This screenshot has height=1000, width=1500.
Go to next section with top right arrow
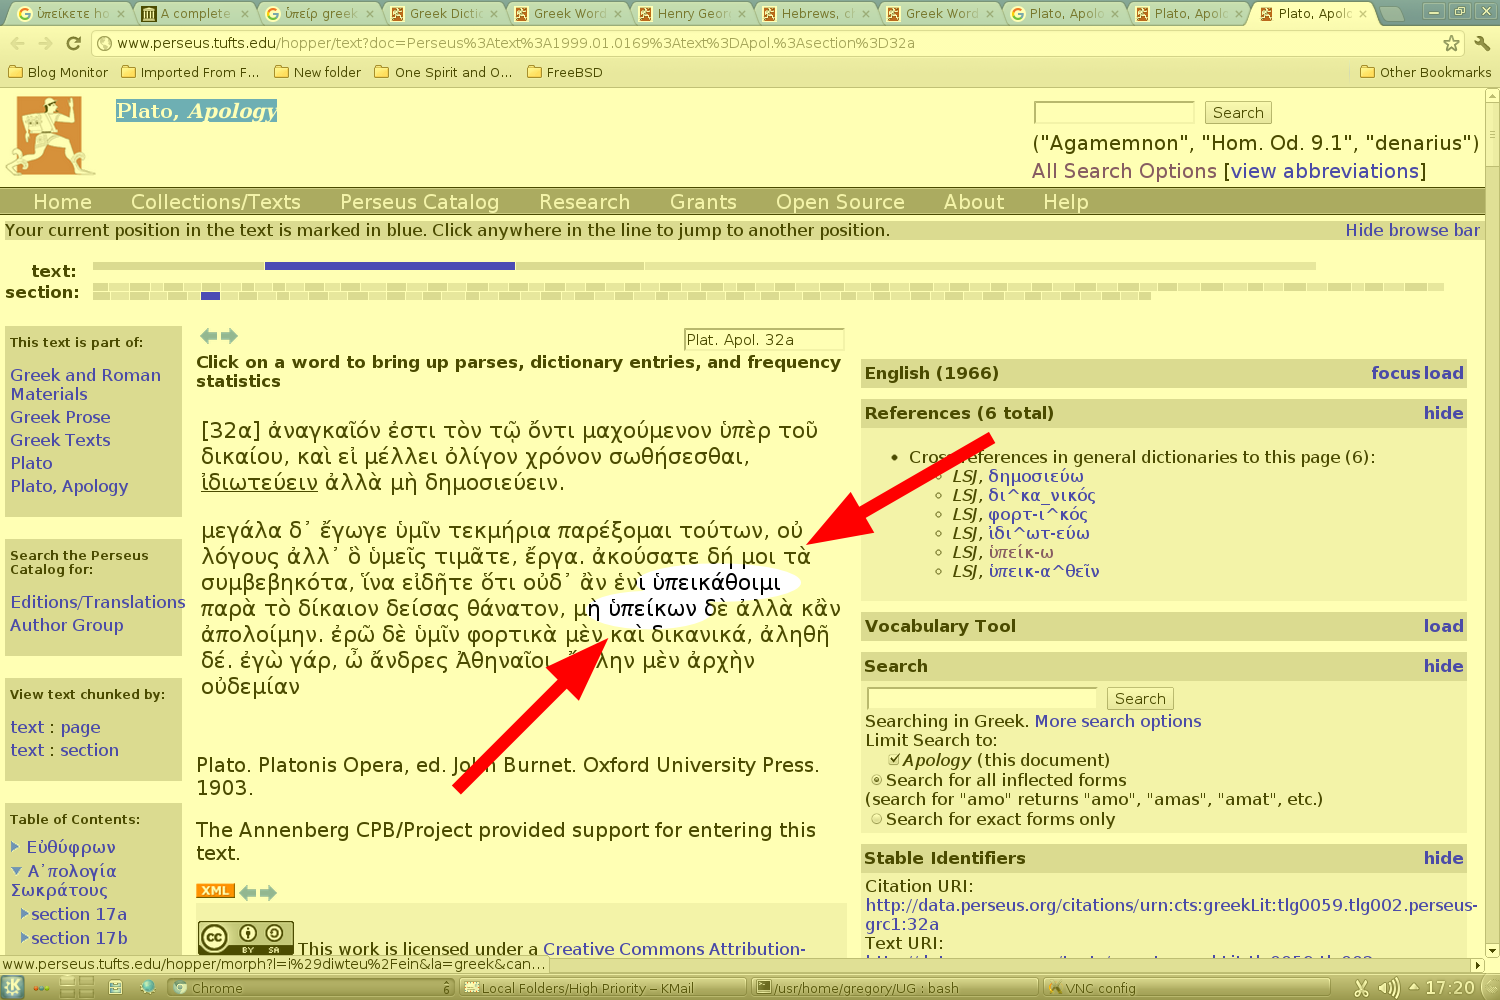[229, 336]
